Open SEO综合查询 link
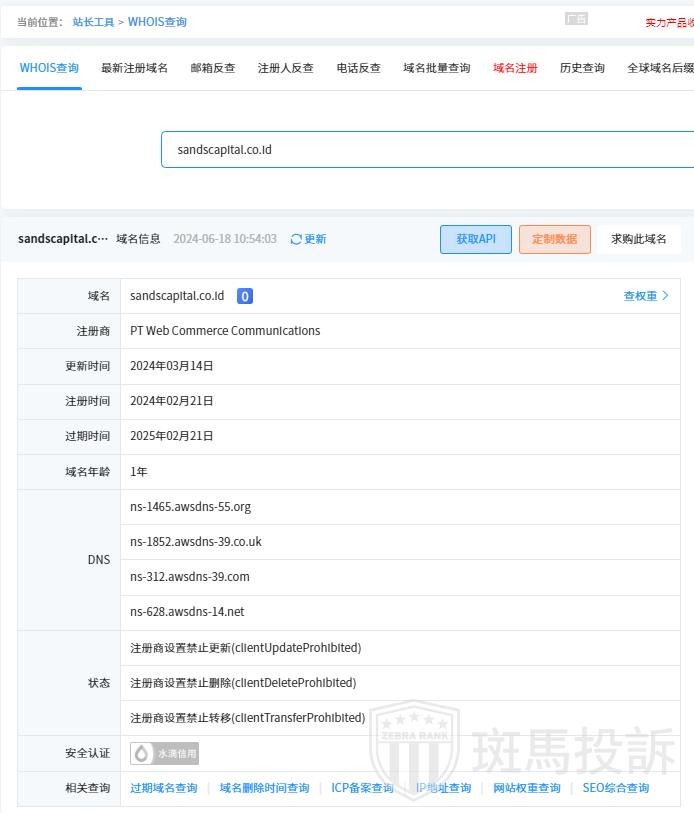694x813 pixels. tap(616, 788)
